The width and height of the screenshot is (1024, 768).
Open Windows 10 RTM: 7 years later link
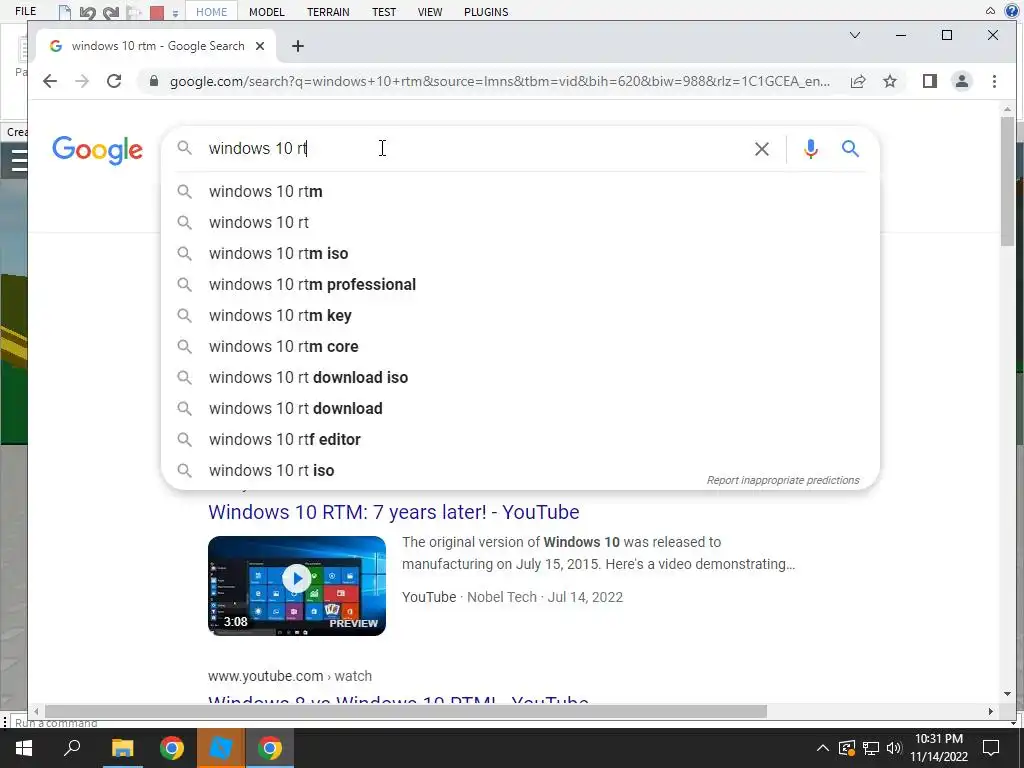[x=393, y=512]
